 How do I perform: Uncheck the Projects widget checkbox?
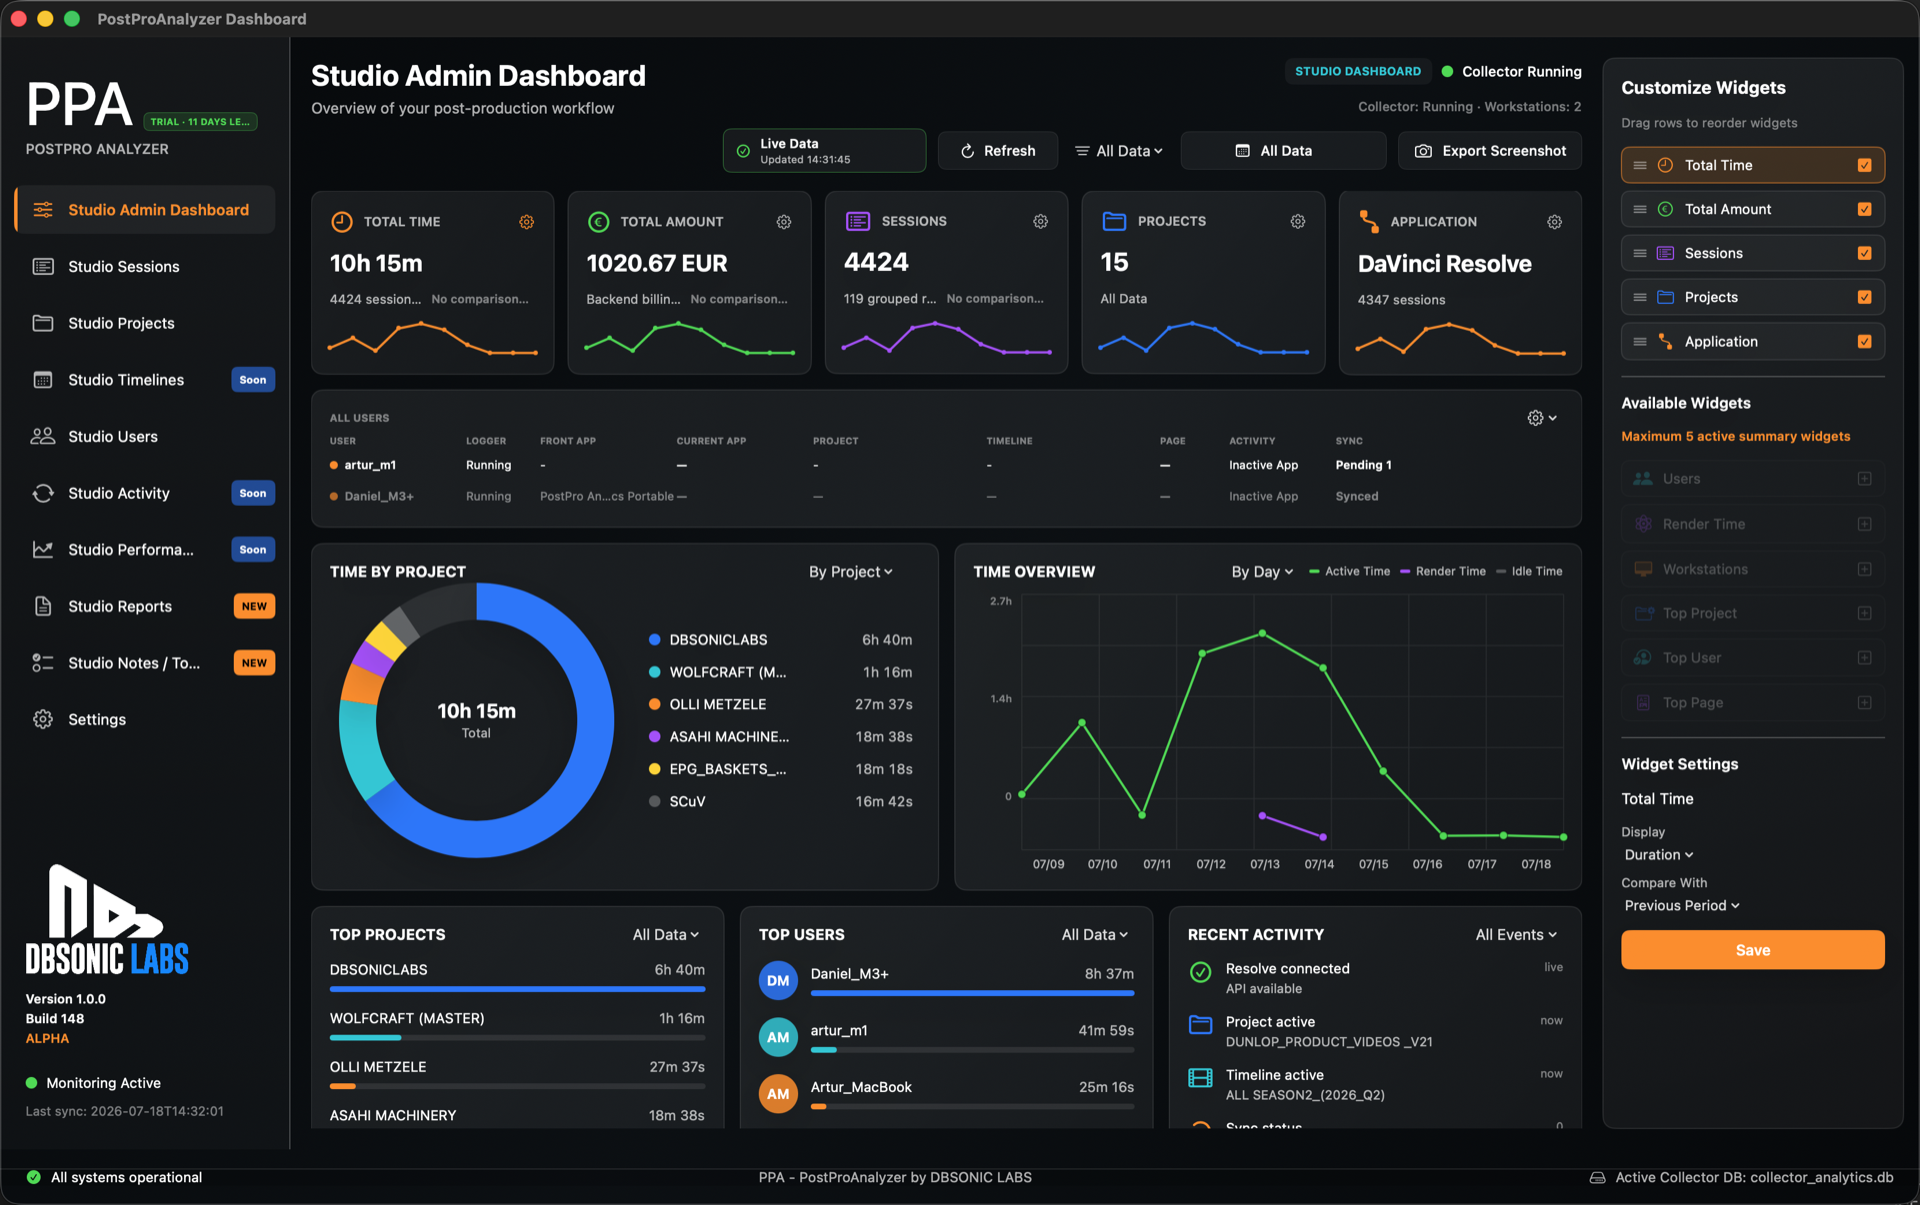point(1864,297)
